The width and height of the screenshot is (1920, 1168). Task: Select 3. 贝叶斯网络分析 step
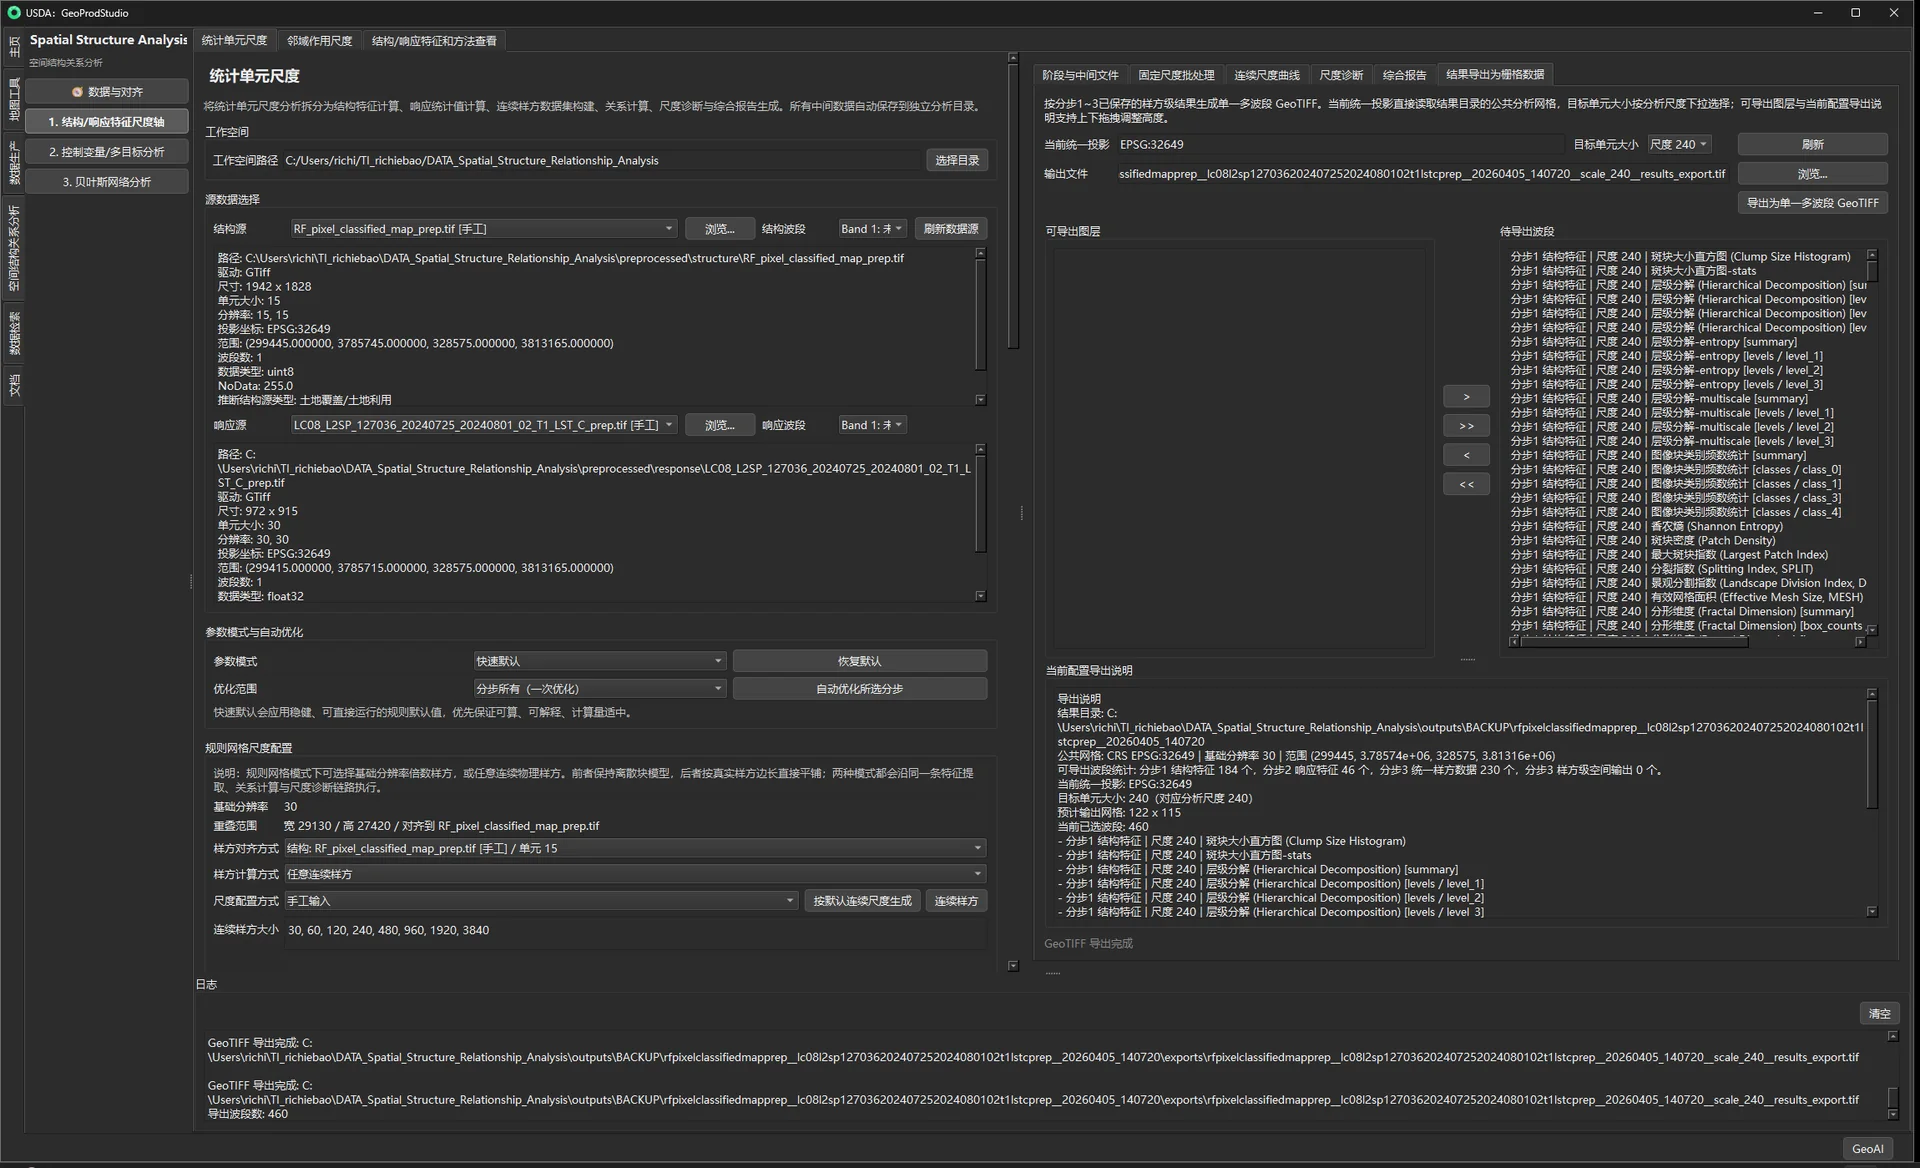[x=107, y=181]
